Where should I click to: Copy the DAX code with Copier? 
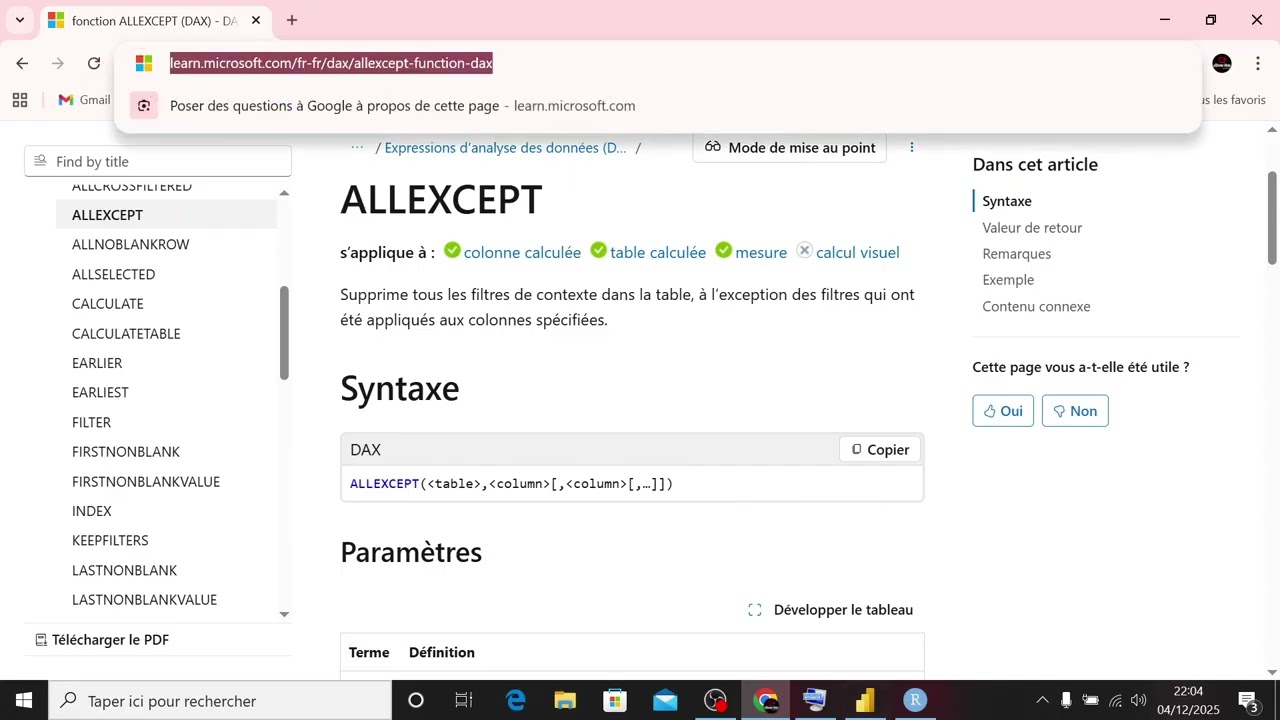pyautogui.click(x=880, y=450)
